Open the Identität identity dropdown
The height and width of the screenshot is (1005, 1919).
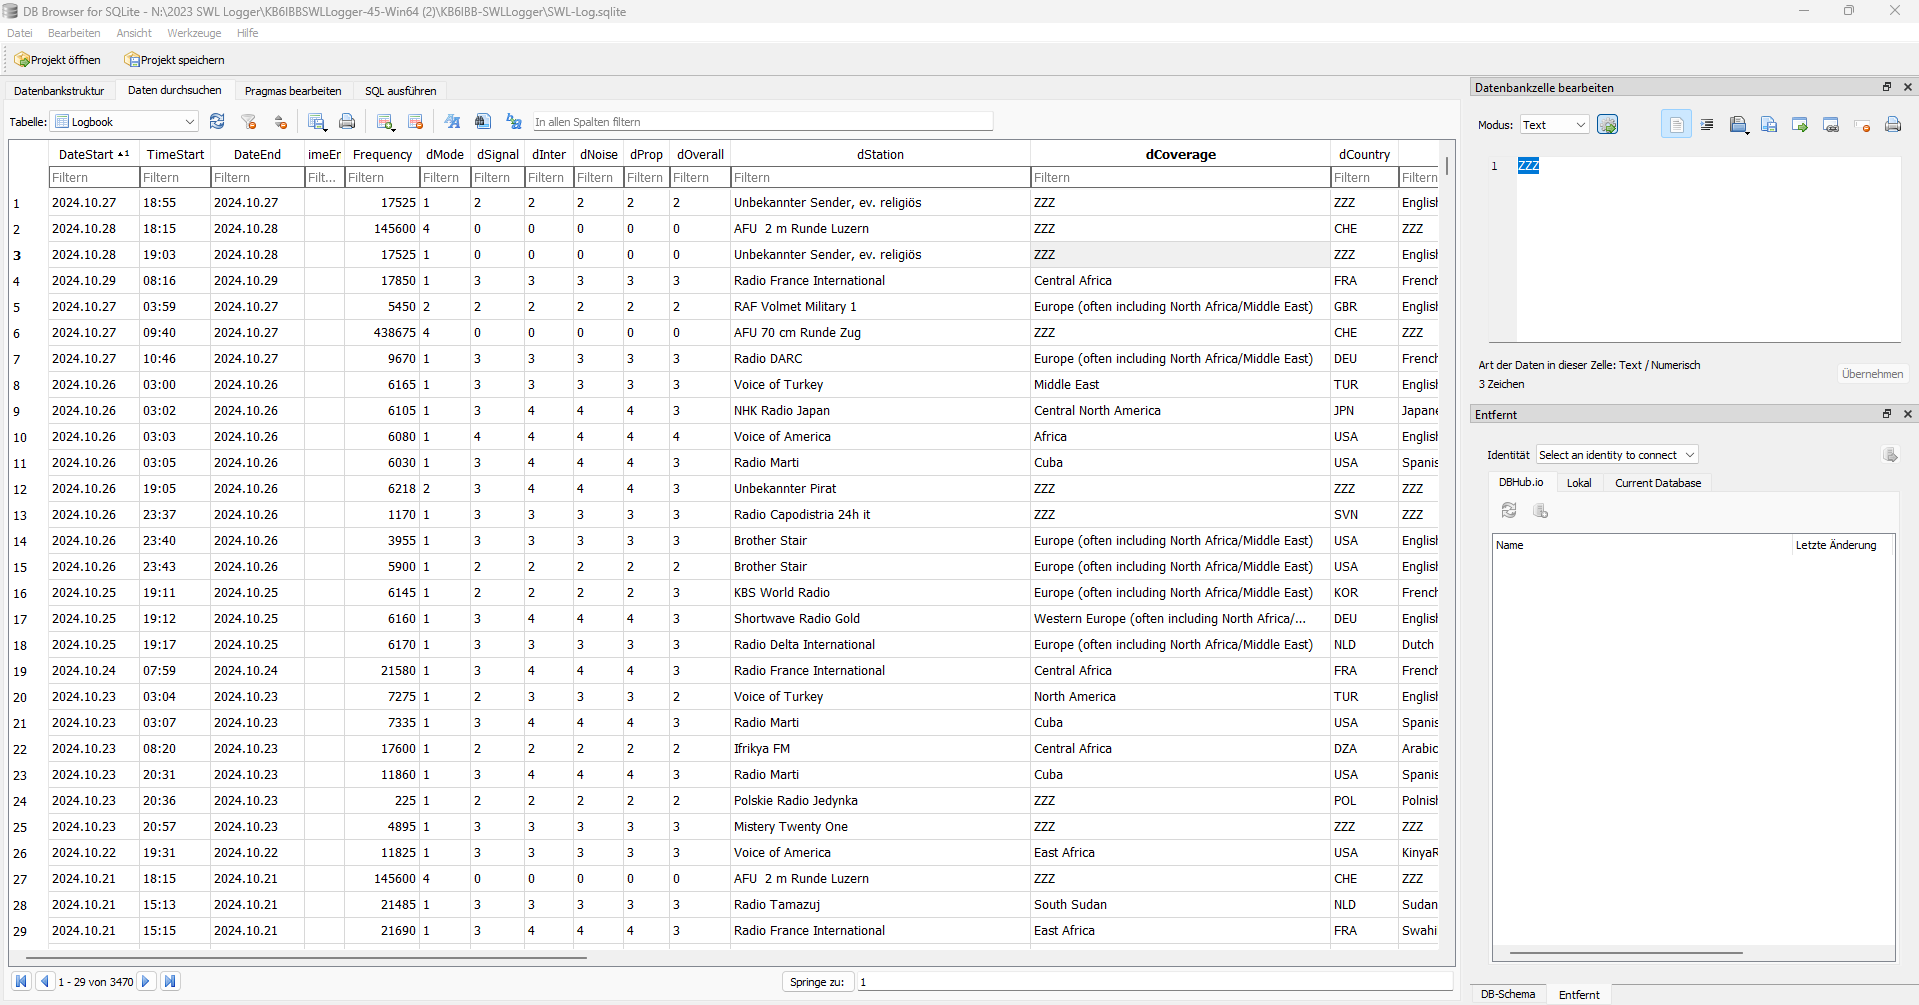pos(1616,455)
